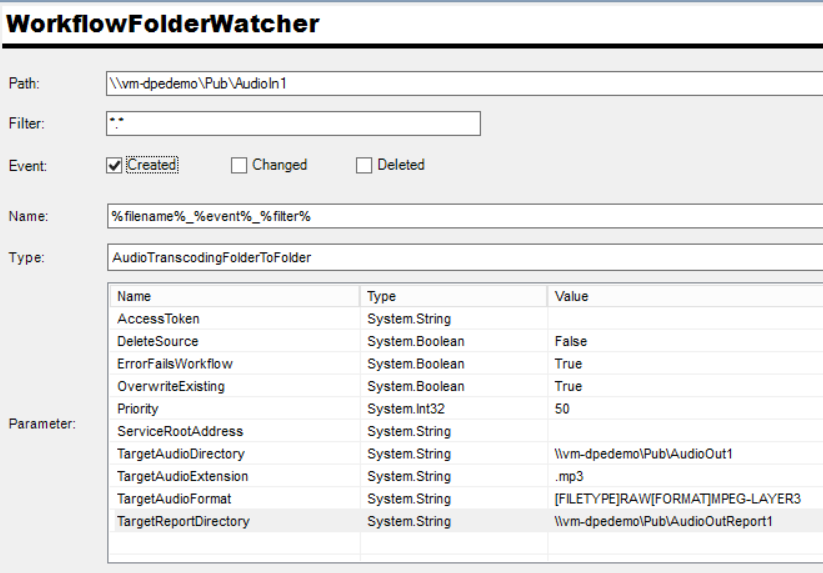
Task: Select the ErrorFailsWorkflow value True
Action: [x=568, y=364]
